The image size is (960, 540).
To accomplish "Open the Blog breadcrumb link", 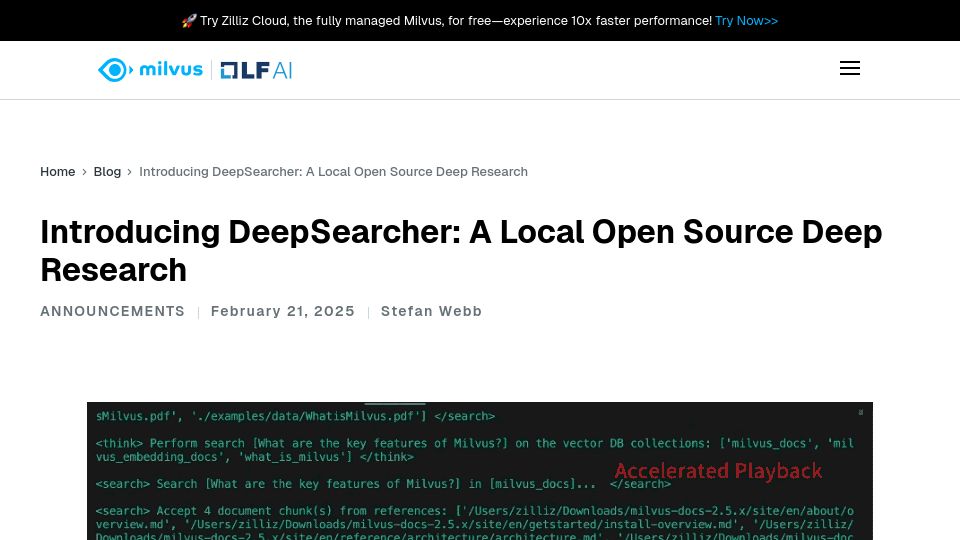I will [107, 171].
